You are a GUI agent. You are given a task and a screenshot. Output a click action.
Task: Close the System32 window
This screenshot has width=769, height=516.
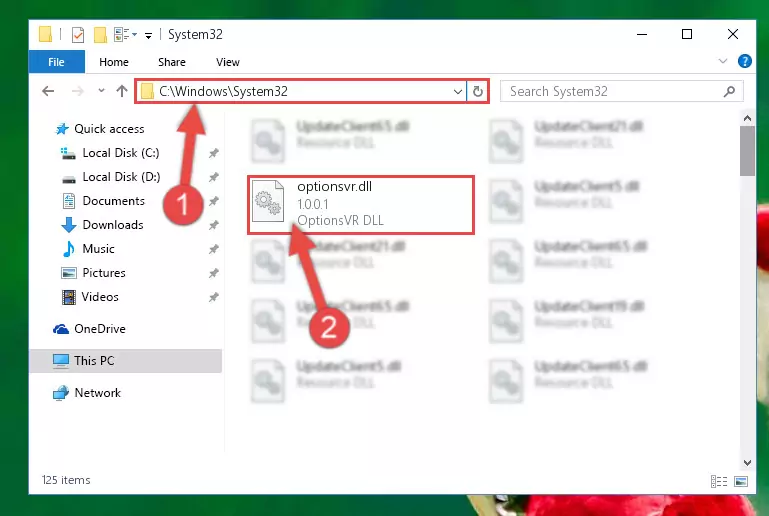733,34
